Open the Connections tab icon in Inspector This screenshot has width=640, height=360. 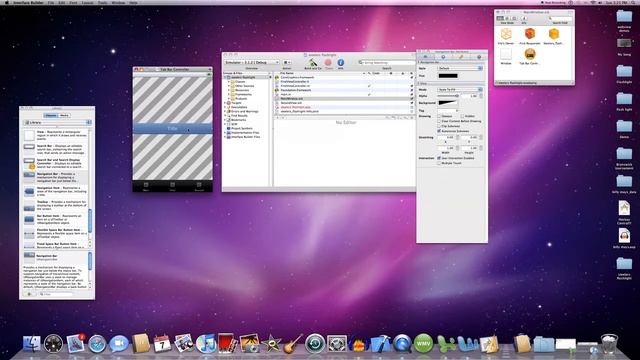tap(443, 57)
